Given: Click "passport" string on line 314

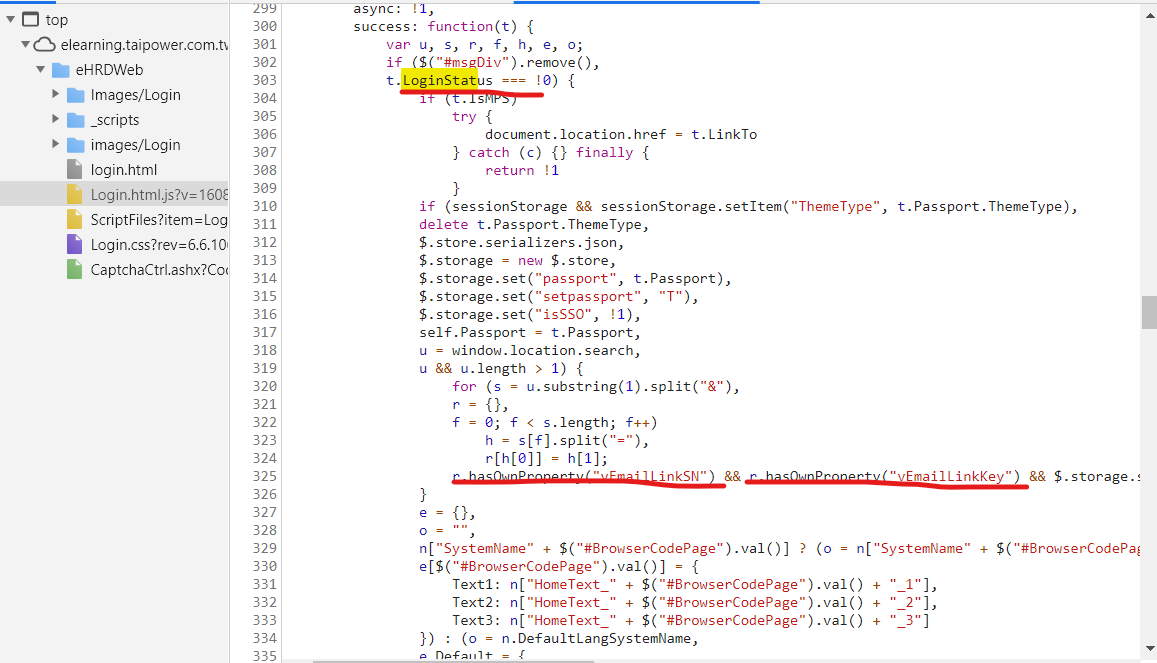Looking at the screenshot, I should [576, 279].
